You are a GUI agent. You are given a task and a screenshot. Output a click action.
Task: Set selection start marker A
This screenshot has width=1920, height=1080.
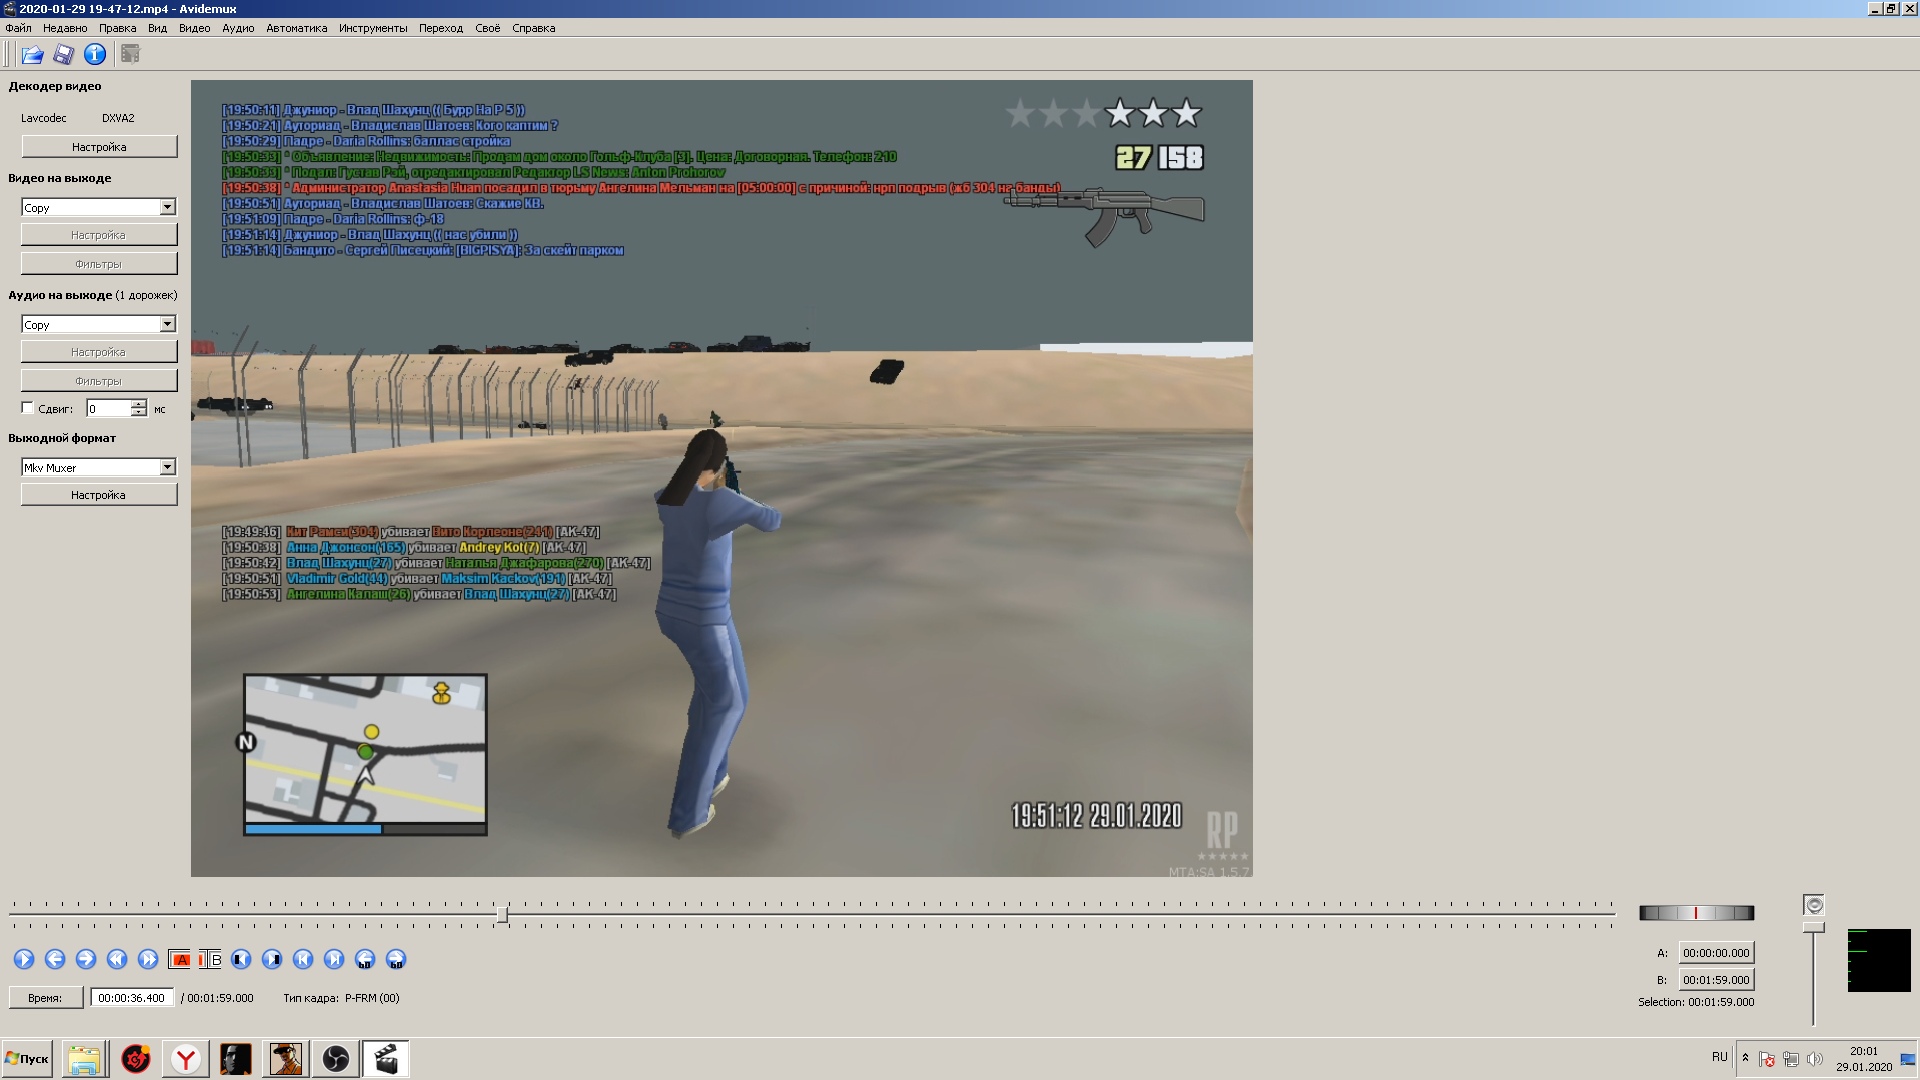[x=180, y=960]
